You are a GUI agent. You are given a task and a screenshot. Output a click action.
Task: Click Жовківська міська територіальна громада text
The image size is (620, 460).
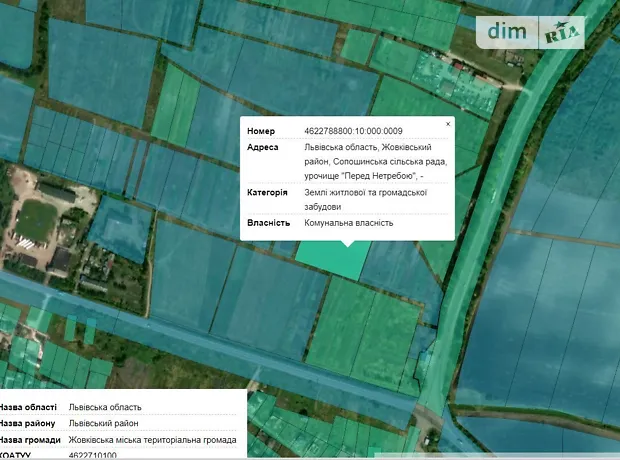(x=152, y=439)
